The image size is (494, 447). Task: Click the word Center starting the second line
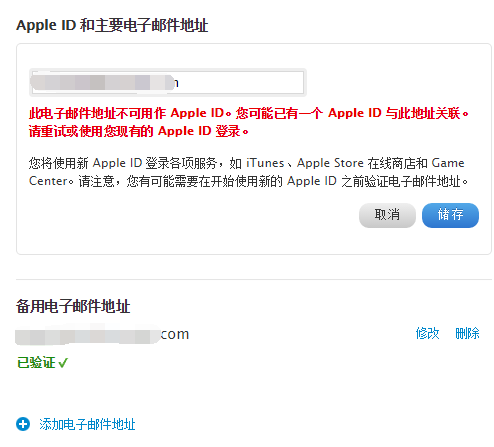tap(49, 181)
